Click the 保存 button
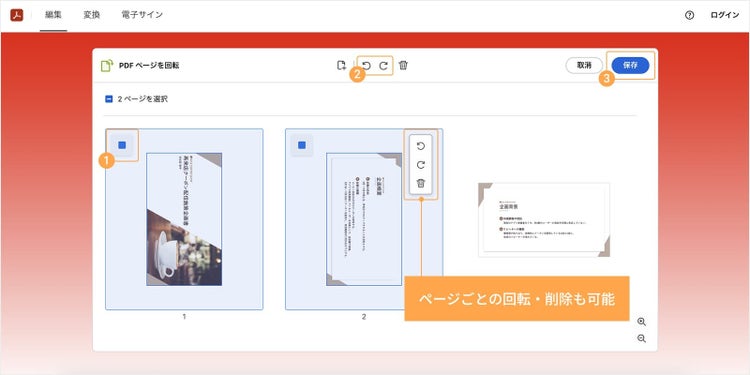This screenshot has width=750, height=375. [630, 66]
